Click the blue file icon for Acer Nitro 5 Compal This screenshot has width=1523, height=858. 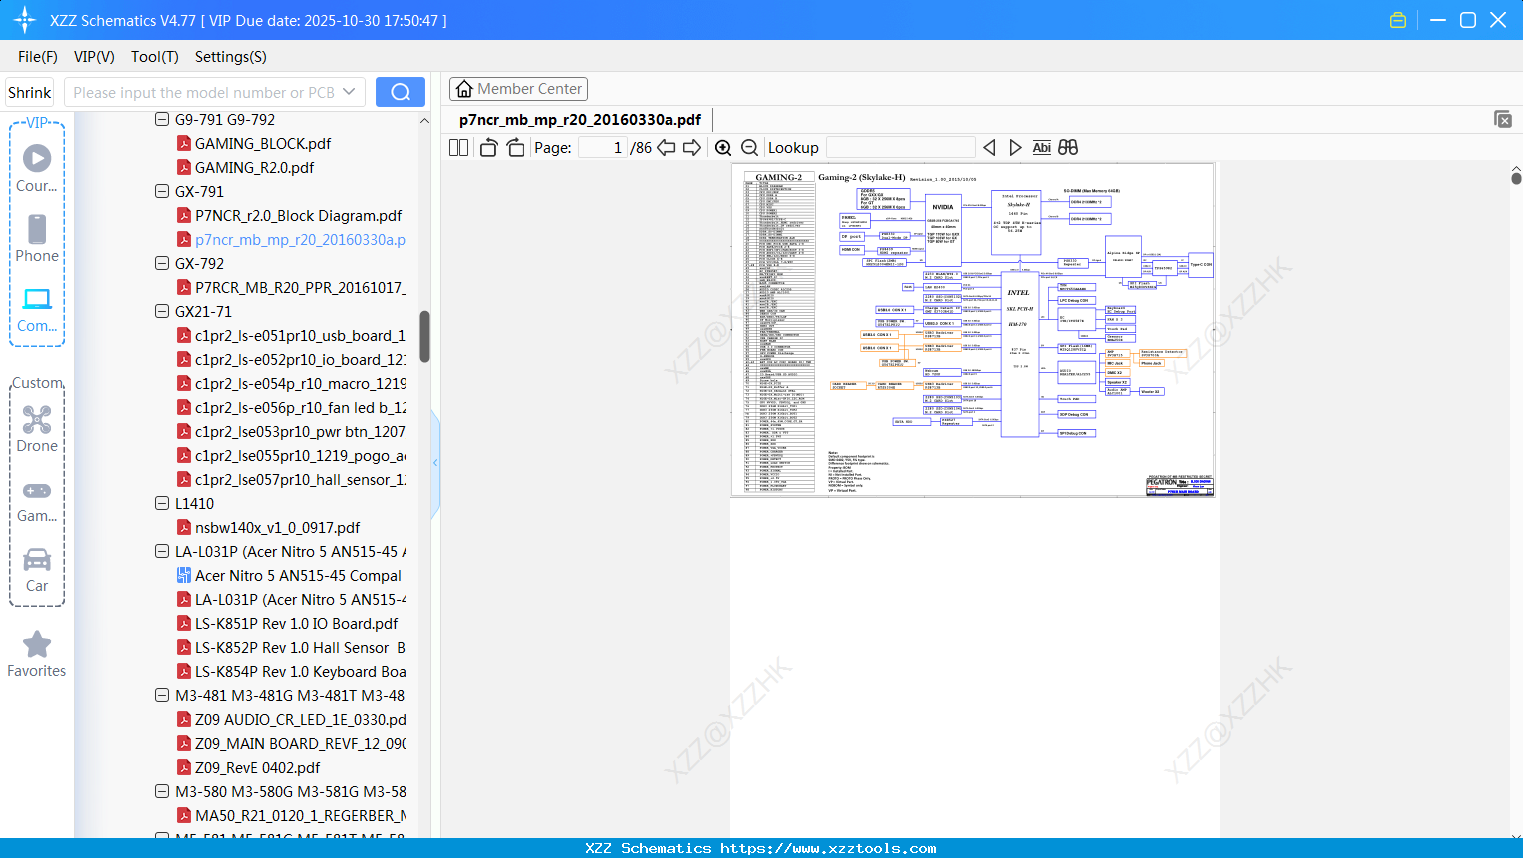tap(184, 575)
